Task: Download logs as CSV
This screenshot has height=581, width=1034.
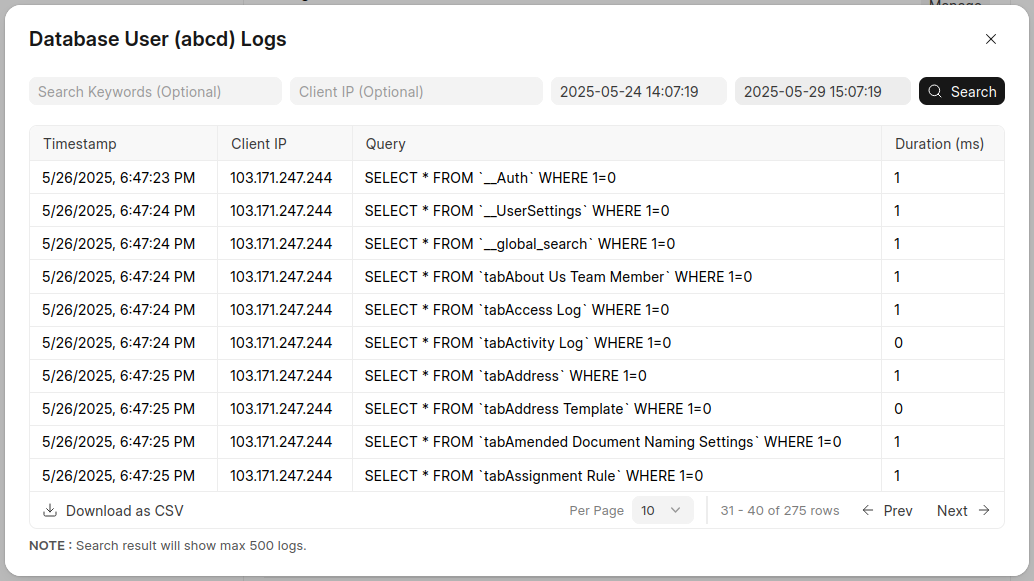Action: pyautogui.click(x=114, y=511)
